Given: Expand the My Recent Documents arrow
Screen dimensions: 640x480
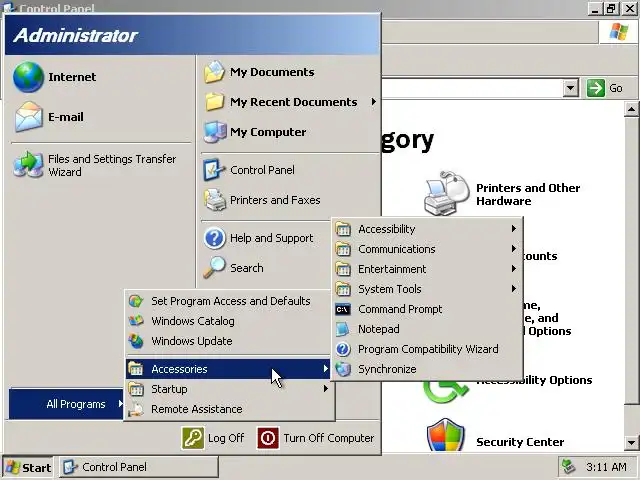Looking at the screenshot, I should [x=373, y=102].
